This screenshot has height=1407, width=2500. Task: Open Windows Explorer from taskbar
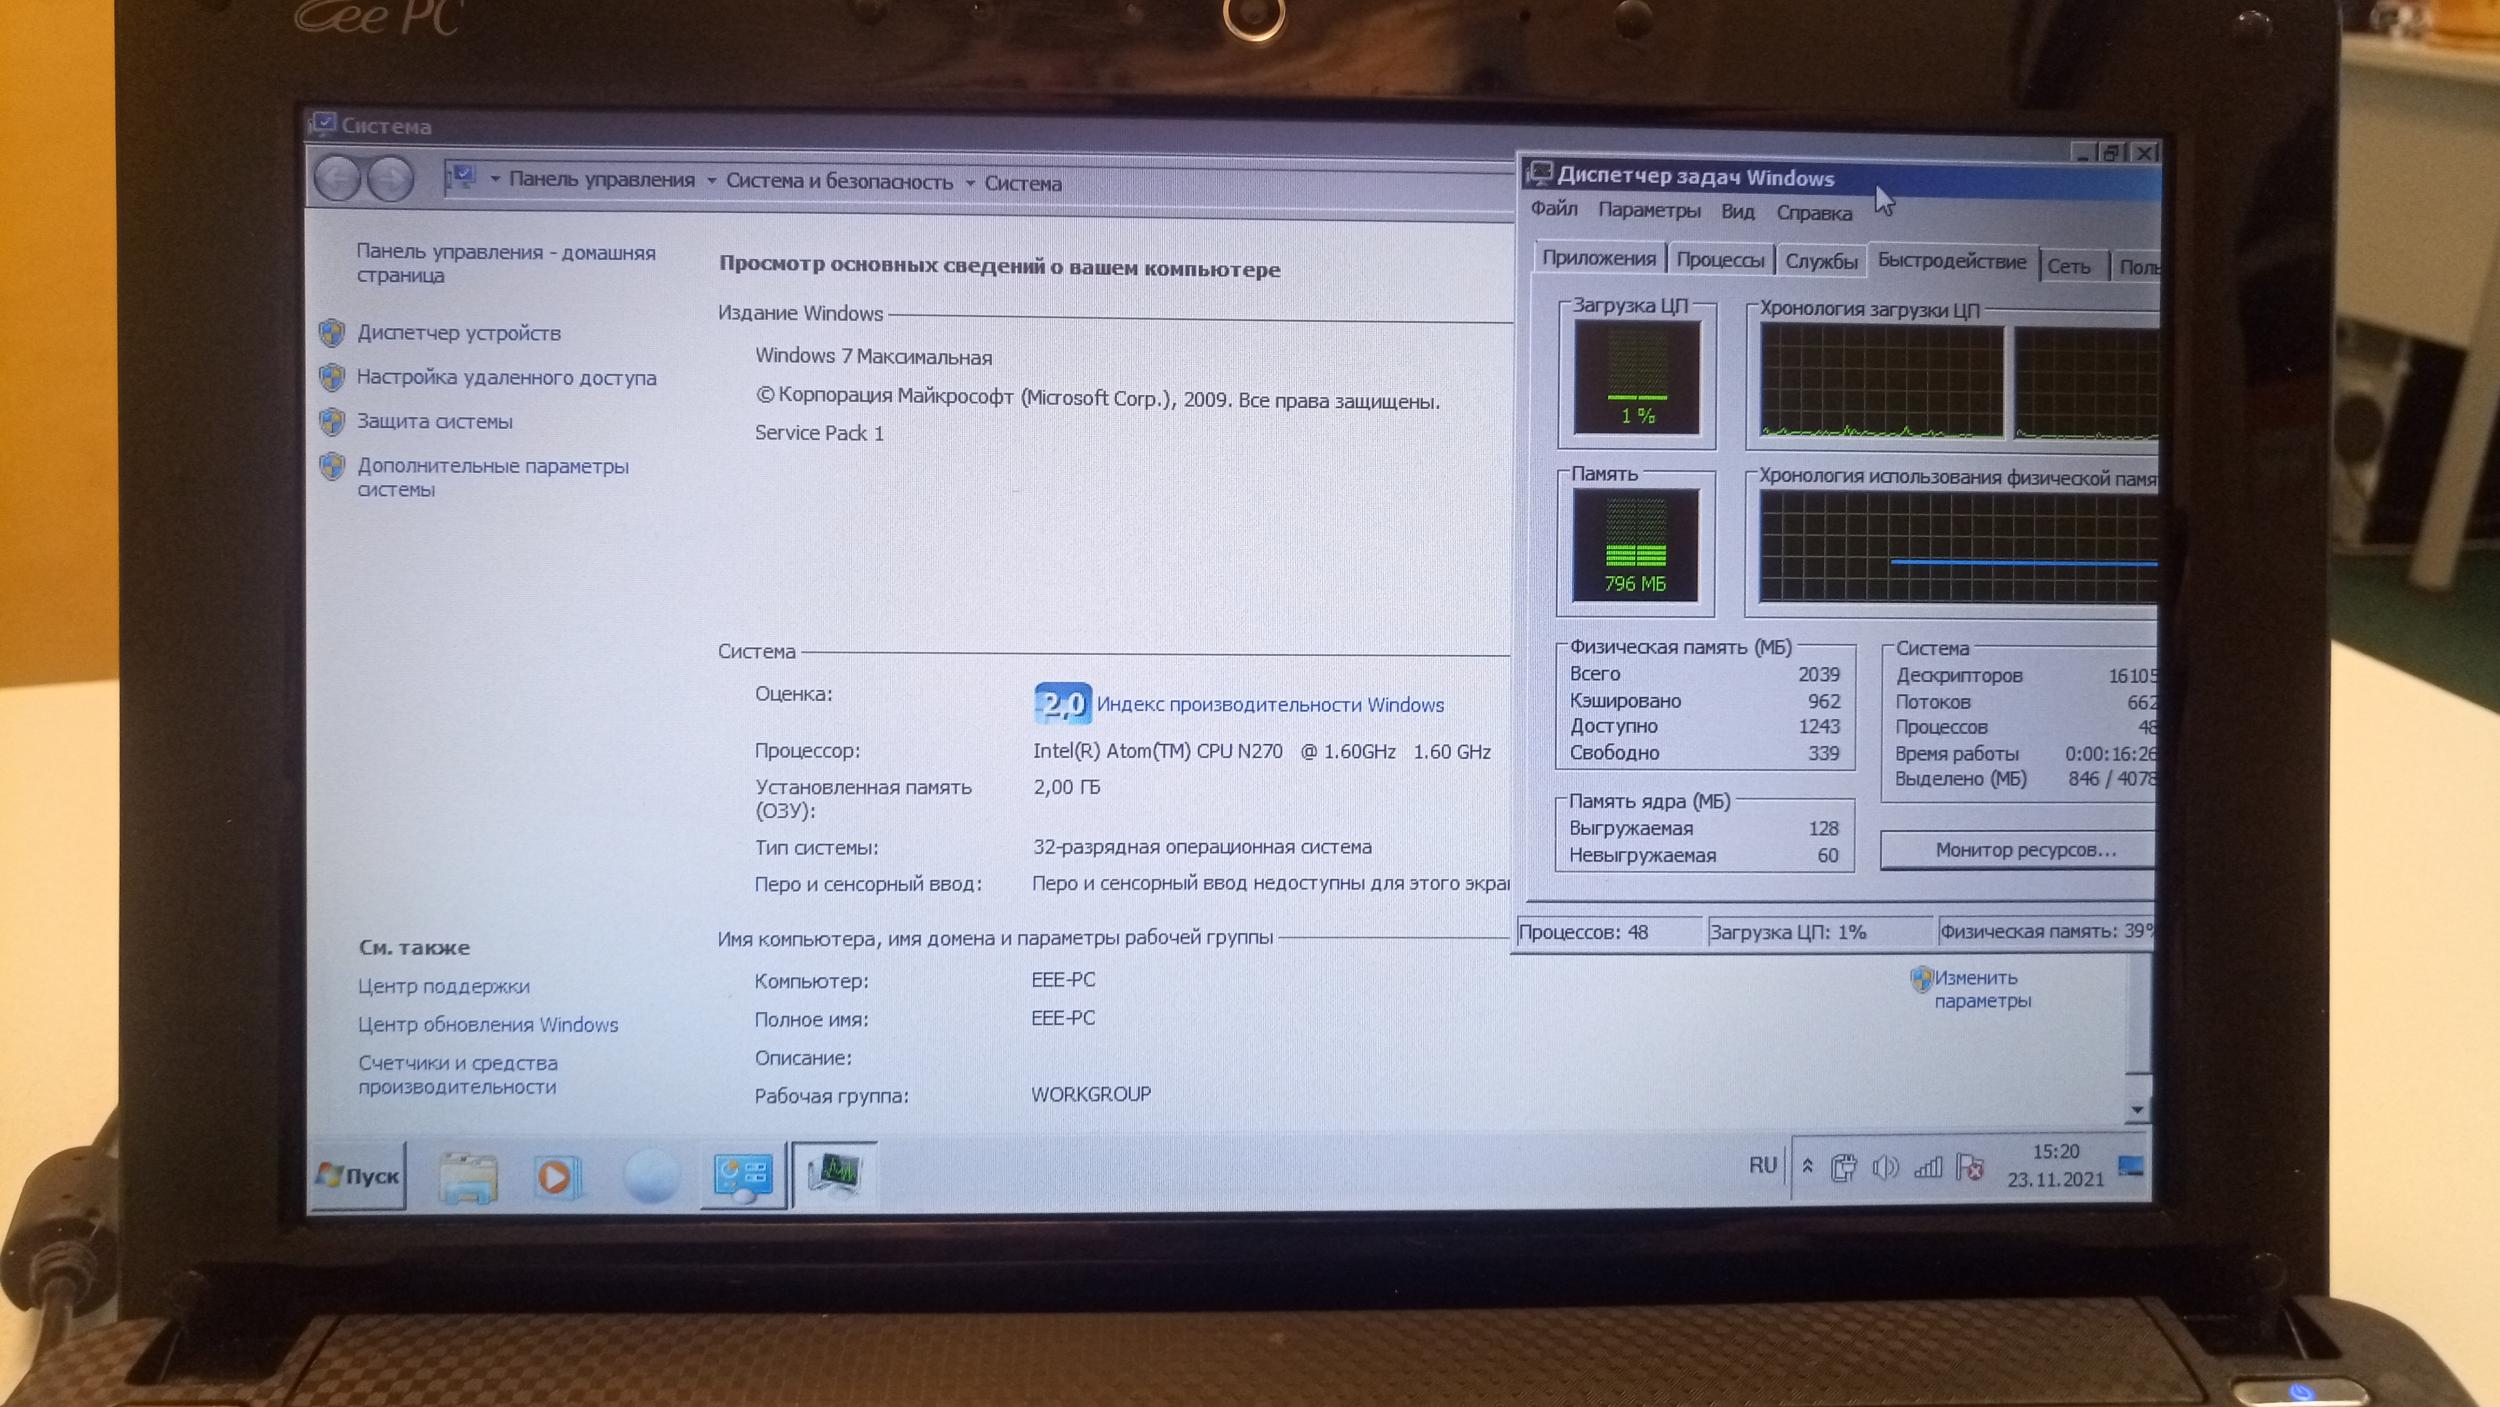(467, 1176)
